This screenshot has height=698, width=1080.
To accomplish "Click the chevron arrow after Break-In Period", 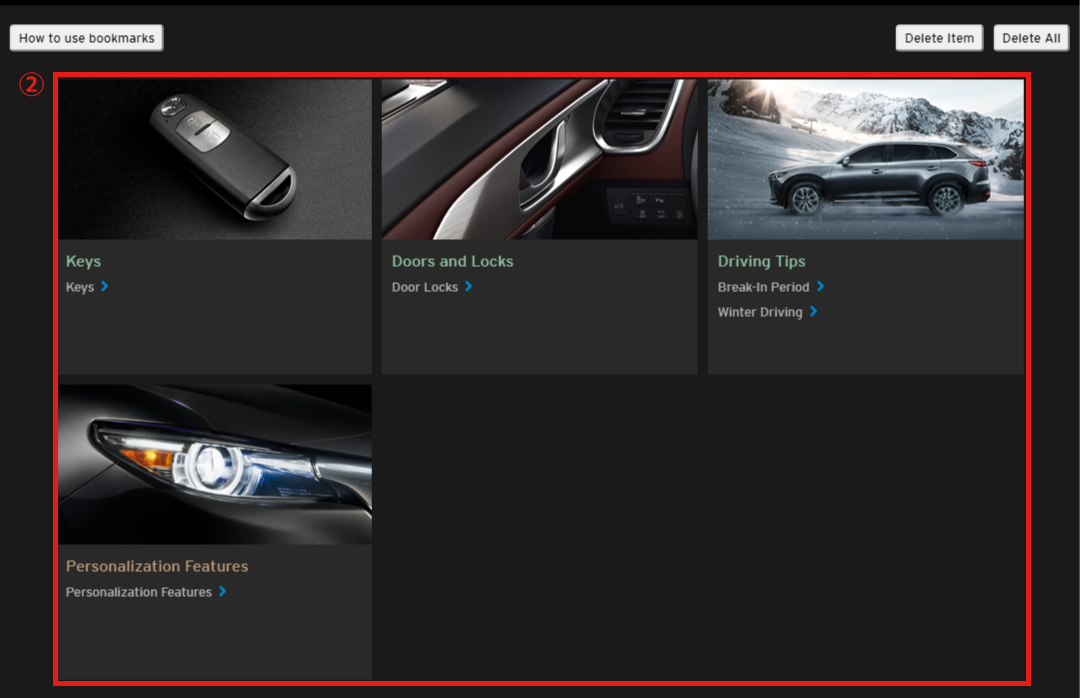I will pyautogui.click(x=820, y=287).
